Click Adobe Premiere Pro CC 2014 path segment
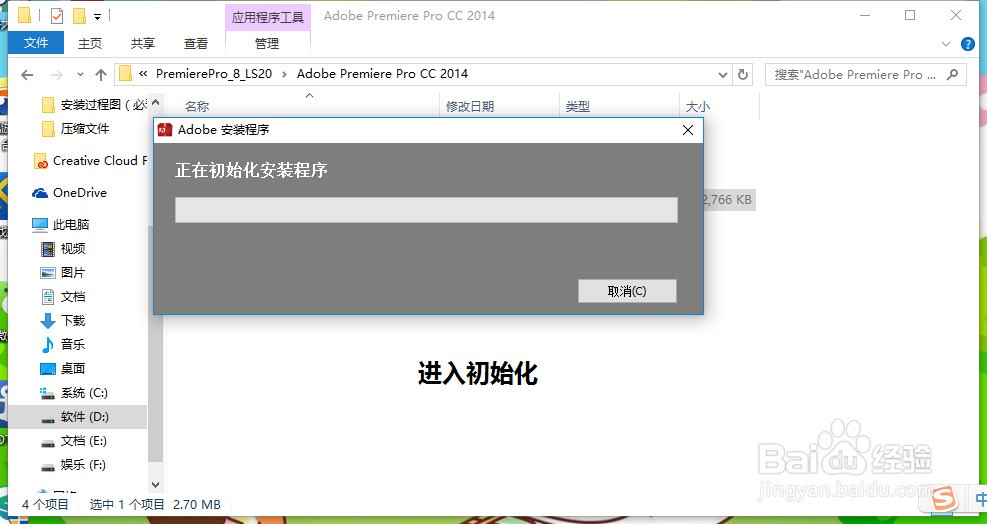Viewport: 987px width, 524px height. click(x=382, y=74)
